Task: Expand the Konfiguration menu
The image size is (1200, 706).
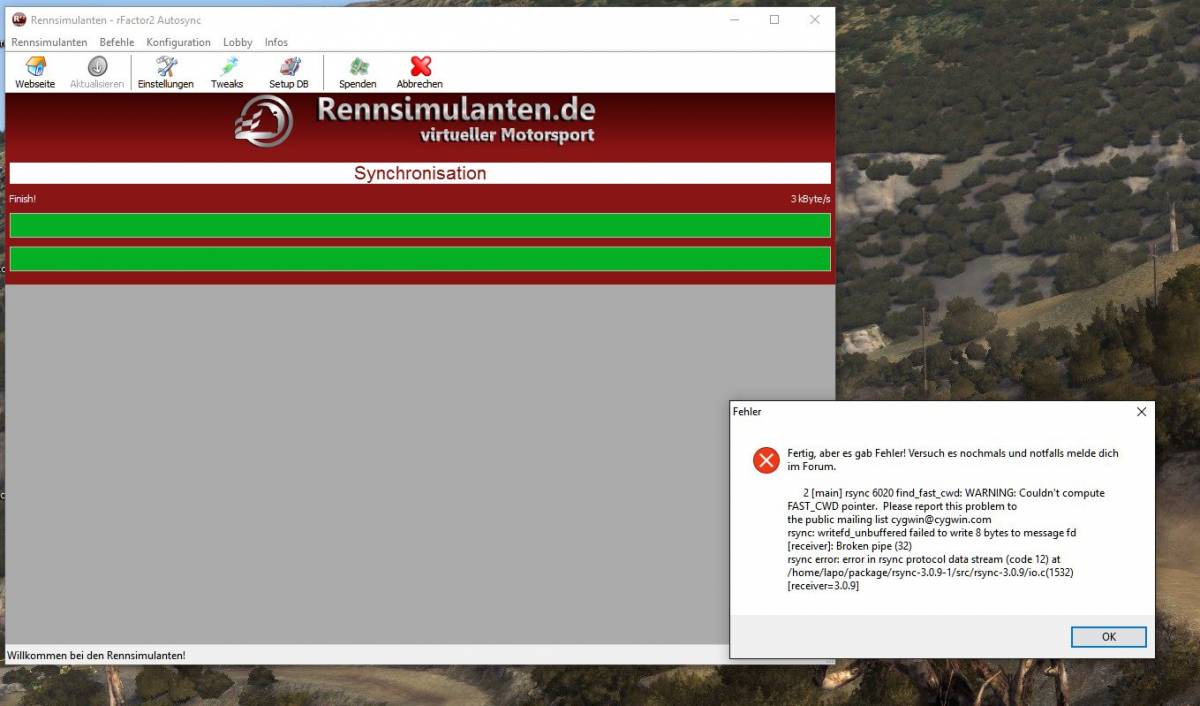Action: [x=178, y=42]
